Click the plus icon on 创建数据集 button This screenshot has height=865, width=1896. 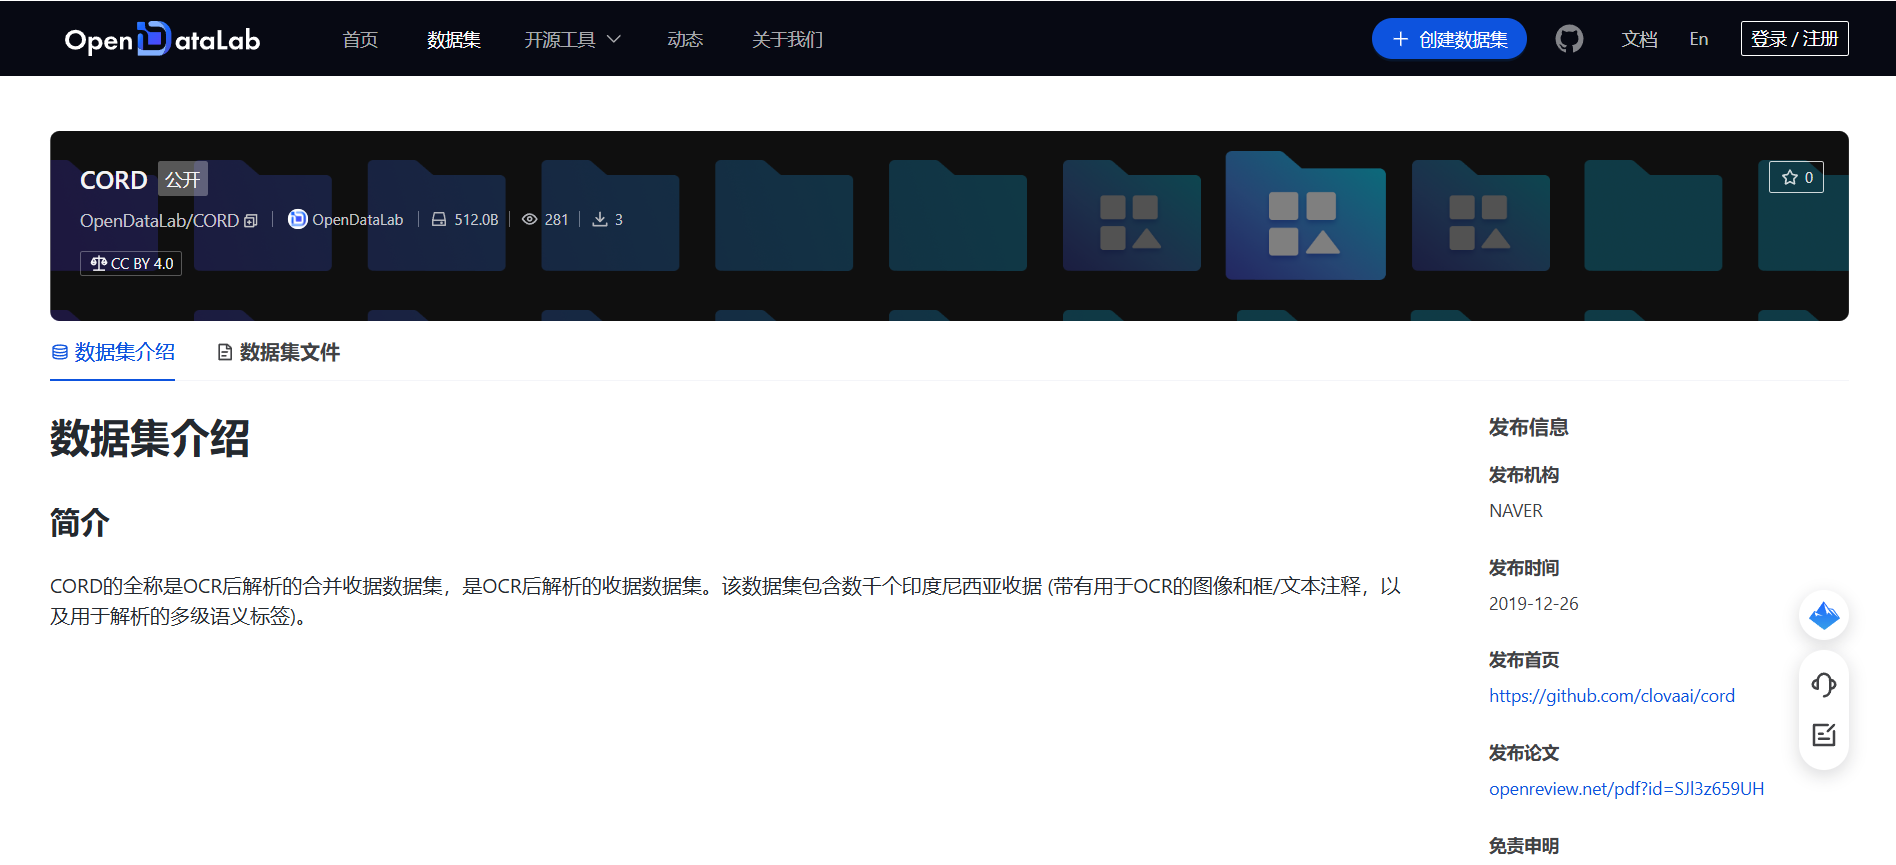1400,39
